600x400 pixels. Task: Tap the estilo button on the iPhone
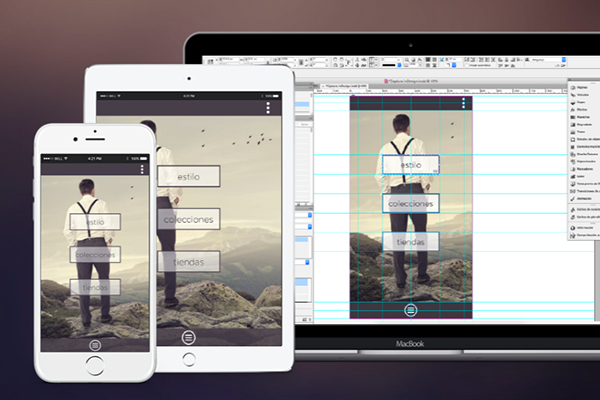click(x=95, y=222)
